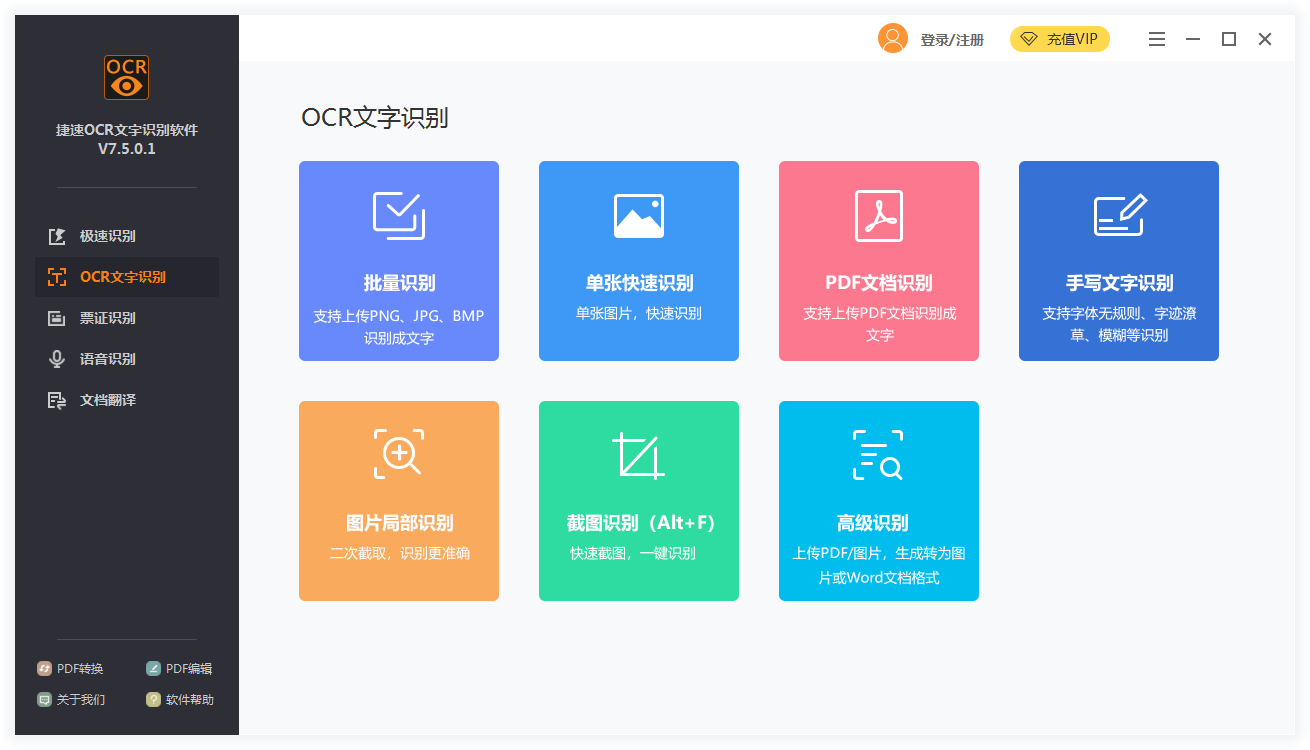Open the hamburger menu icon in title bar

pyautogui.click(x=1157, y=39)
